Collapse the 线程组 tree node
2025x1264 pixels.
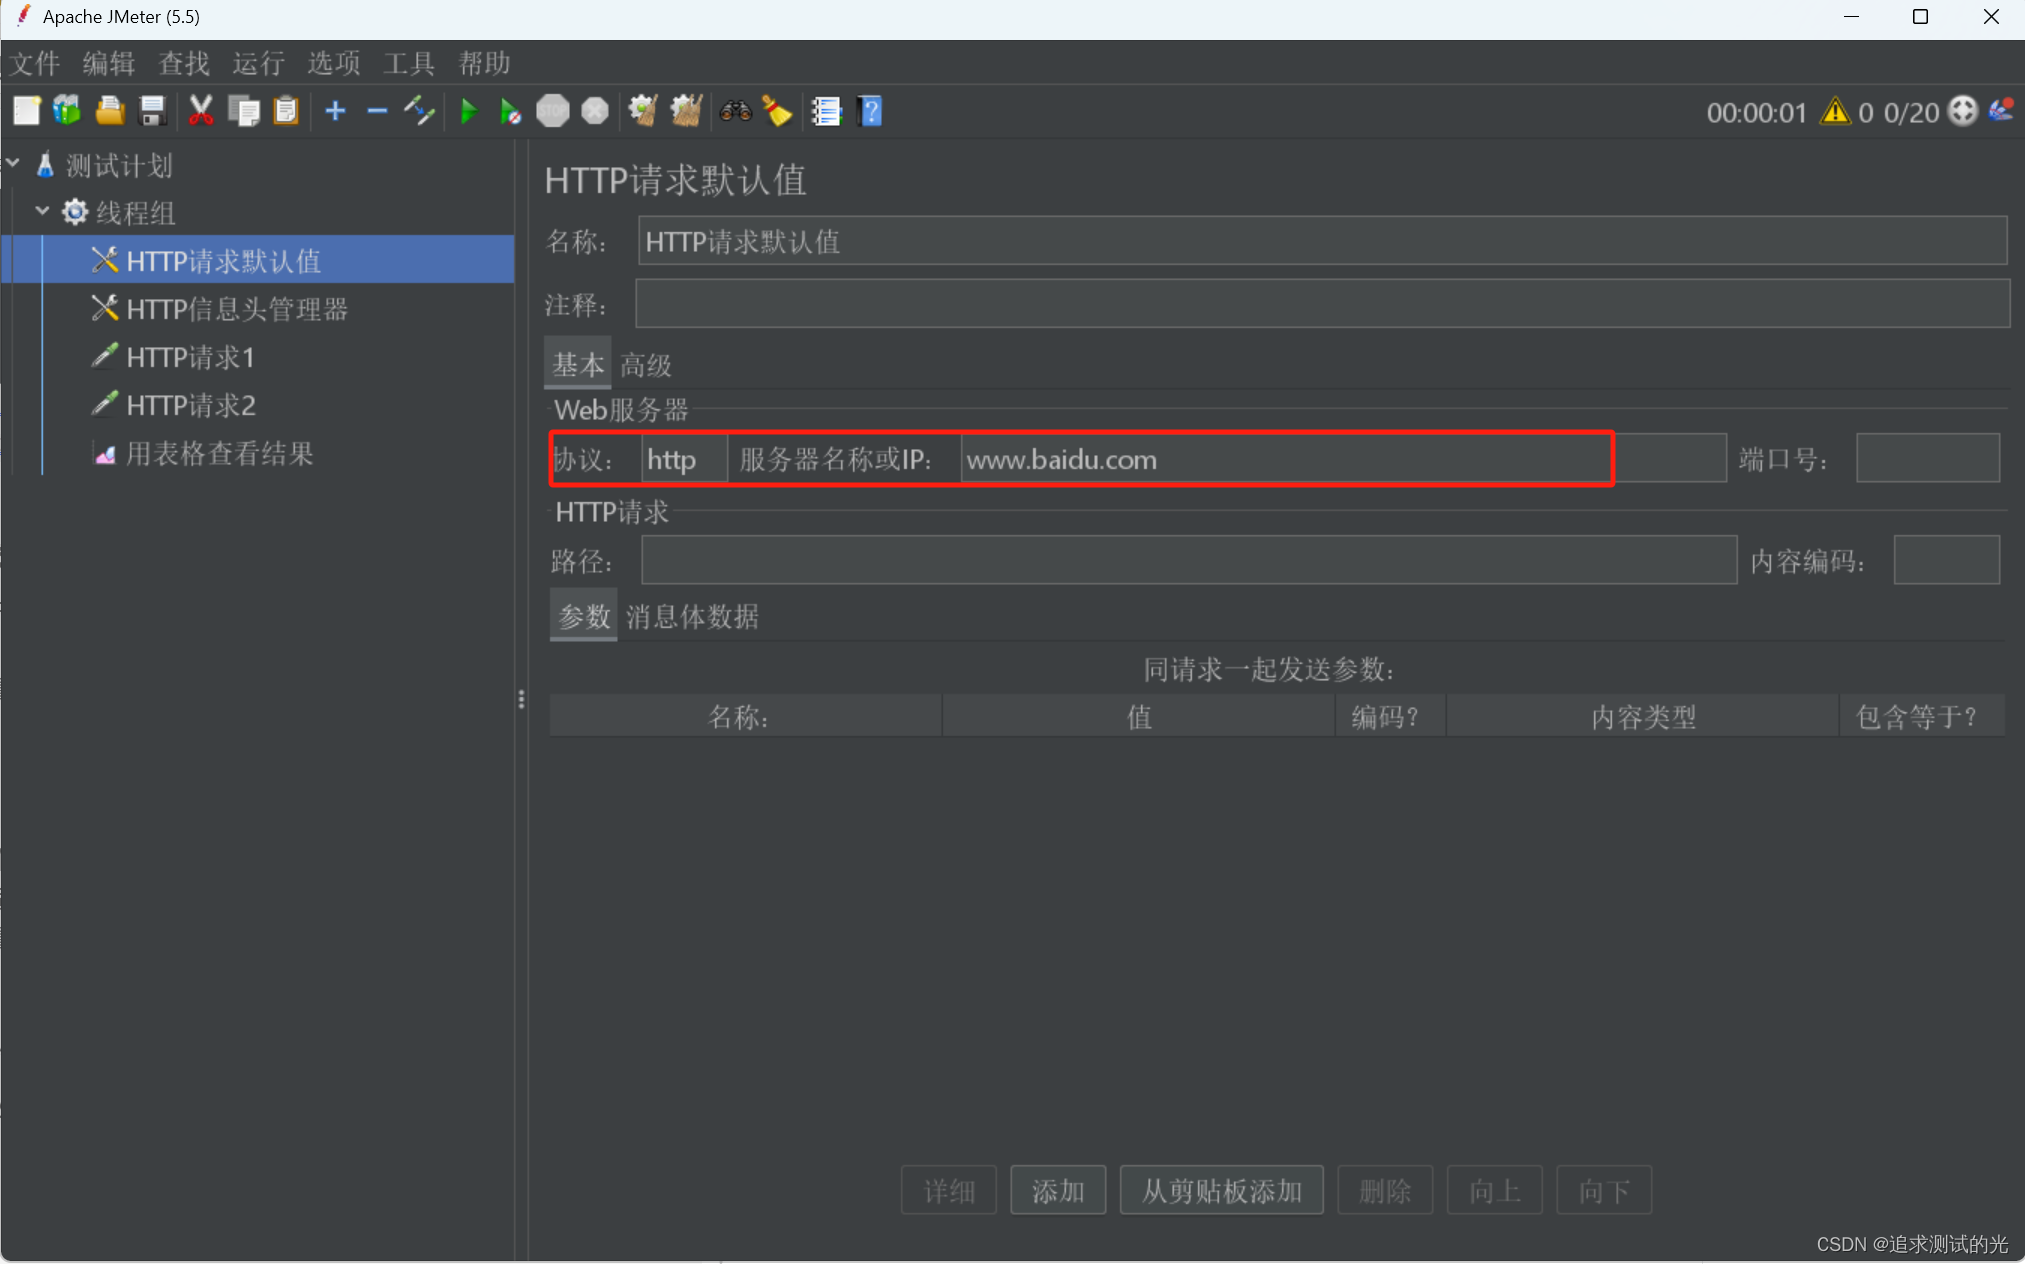(x=42, y=211)
